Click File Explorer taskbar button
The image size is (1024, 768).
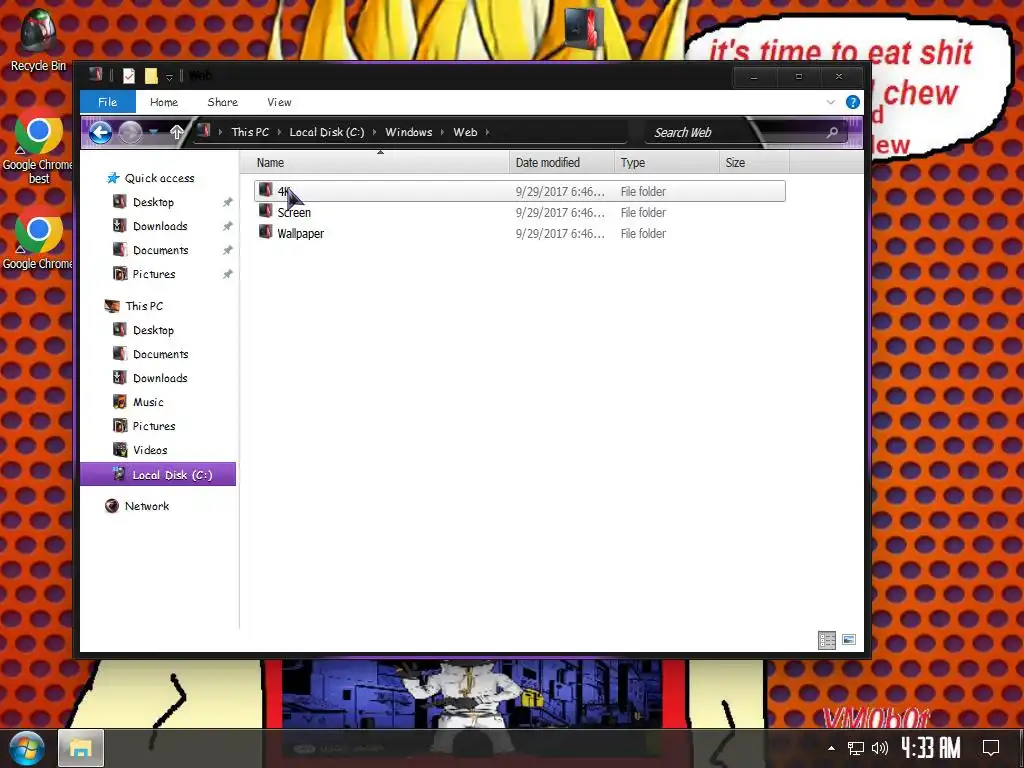pos(81,748)
